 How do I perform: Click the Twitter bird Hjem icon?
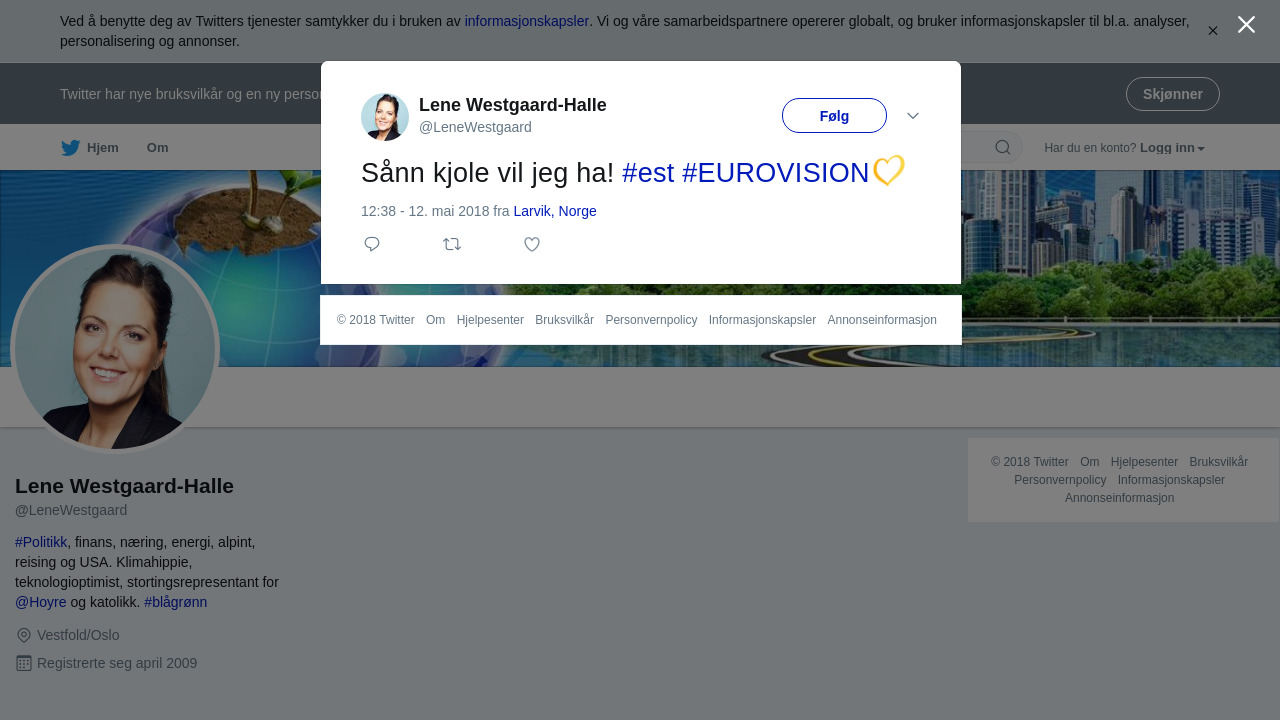click(x=71, y=148)
